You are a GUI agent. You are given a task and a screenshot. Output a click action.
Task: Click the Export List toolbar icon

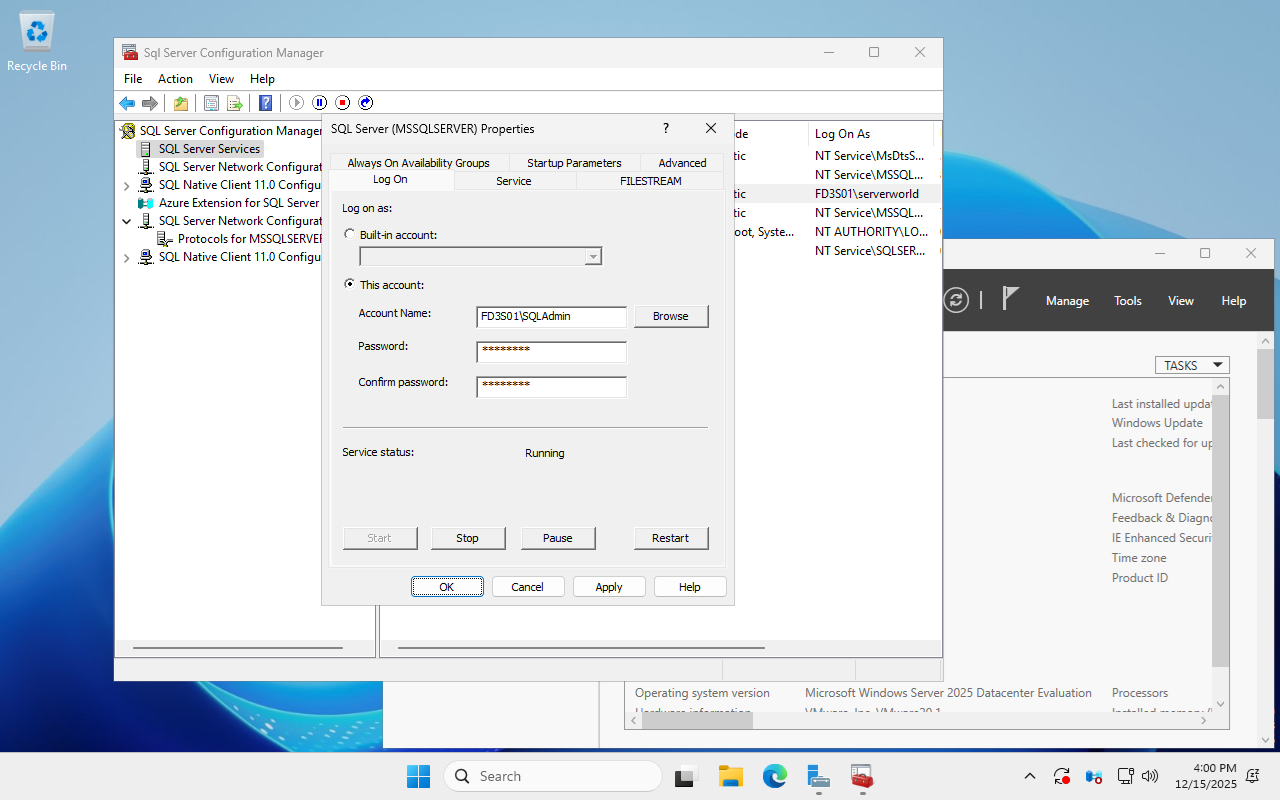click(x=235, y=103)
